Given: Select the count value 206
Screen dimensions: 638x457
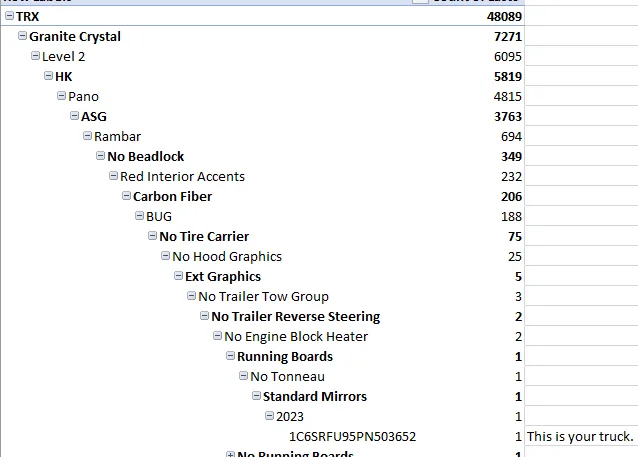Looking at the screenshot, I should 511,197.
